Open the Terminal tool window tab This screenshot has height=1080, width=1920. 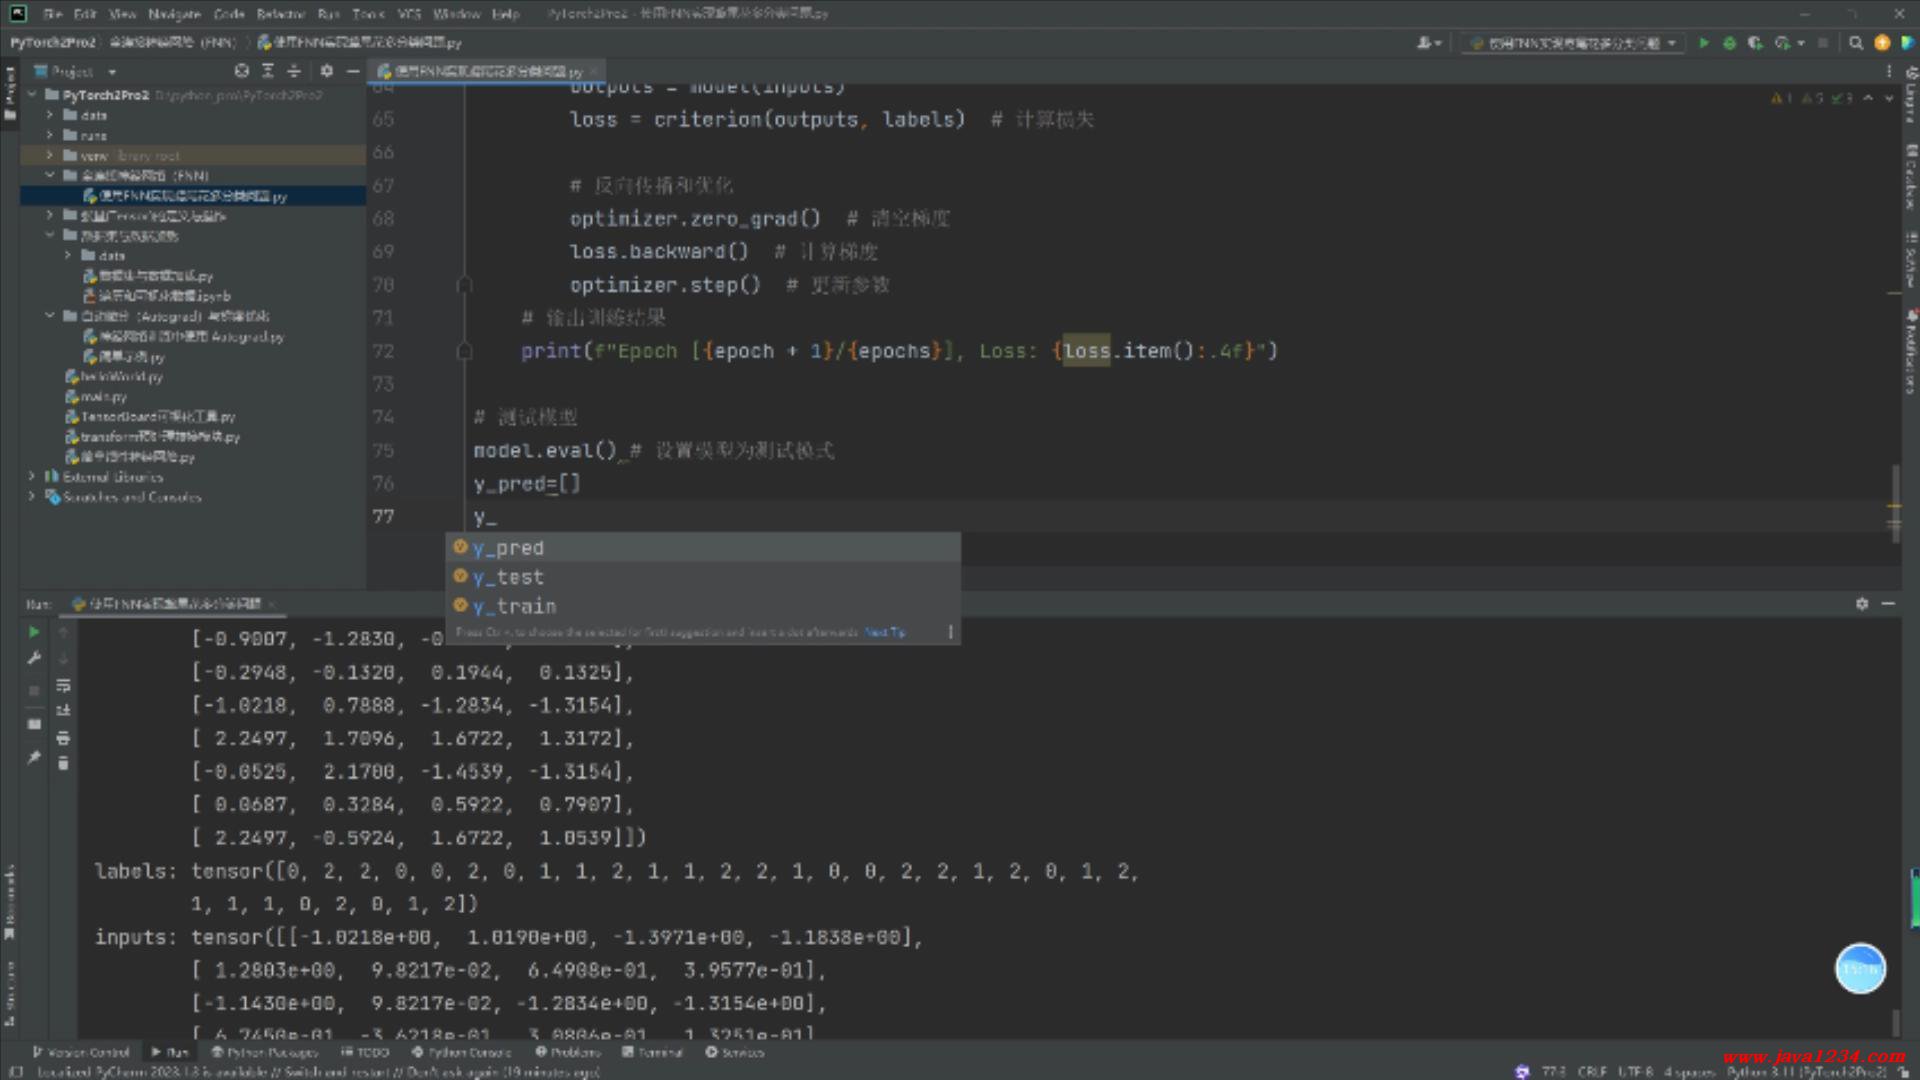[x=653, y=1052]
